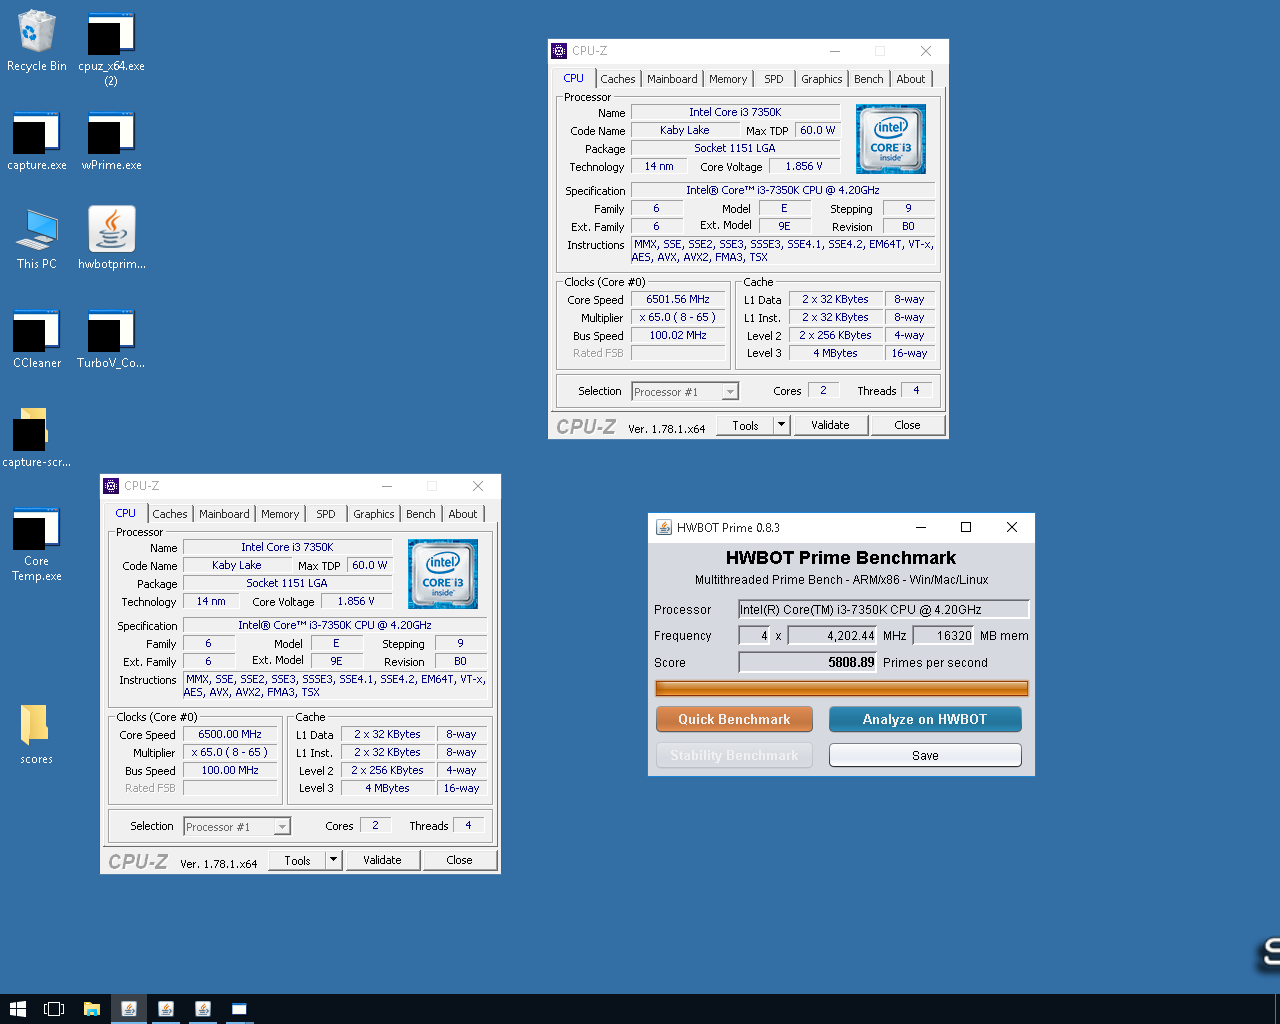Click Validate in the lower CPU-Z window
The width and height of the screenshot is (1280, 1024).
(x=382, y=860)
